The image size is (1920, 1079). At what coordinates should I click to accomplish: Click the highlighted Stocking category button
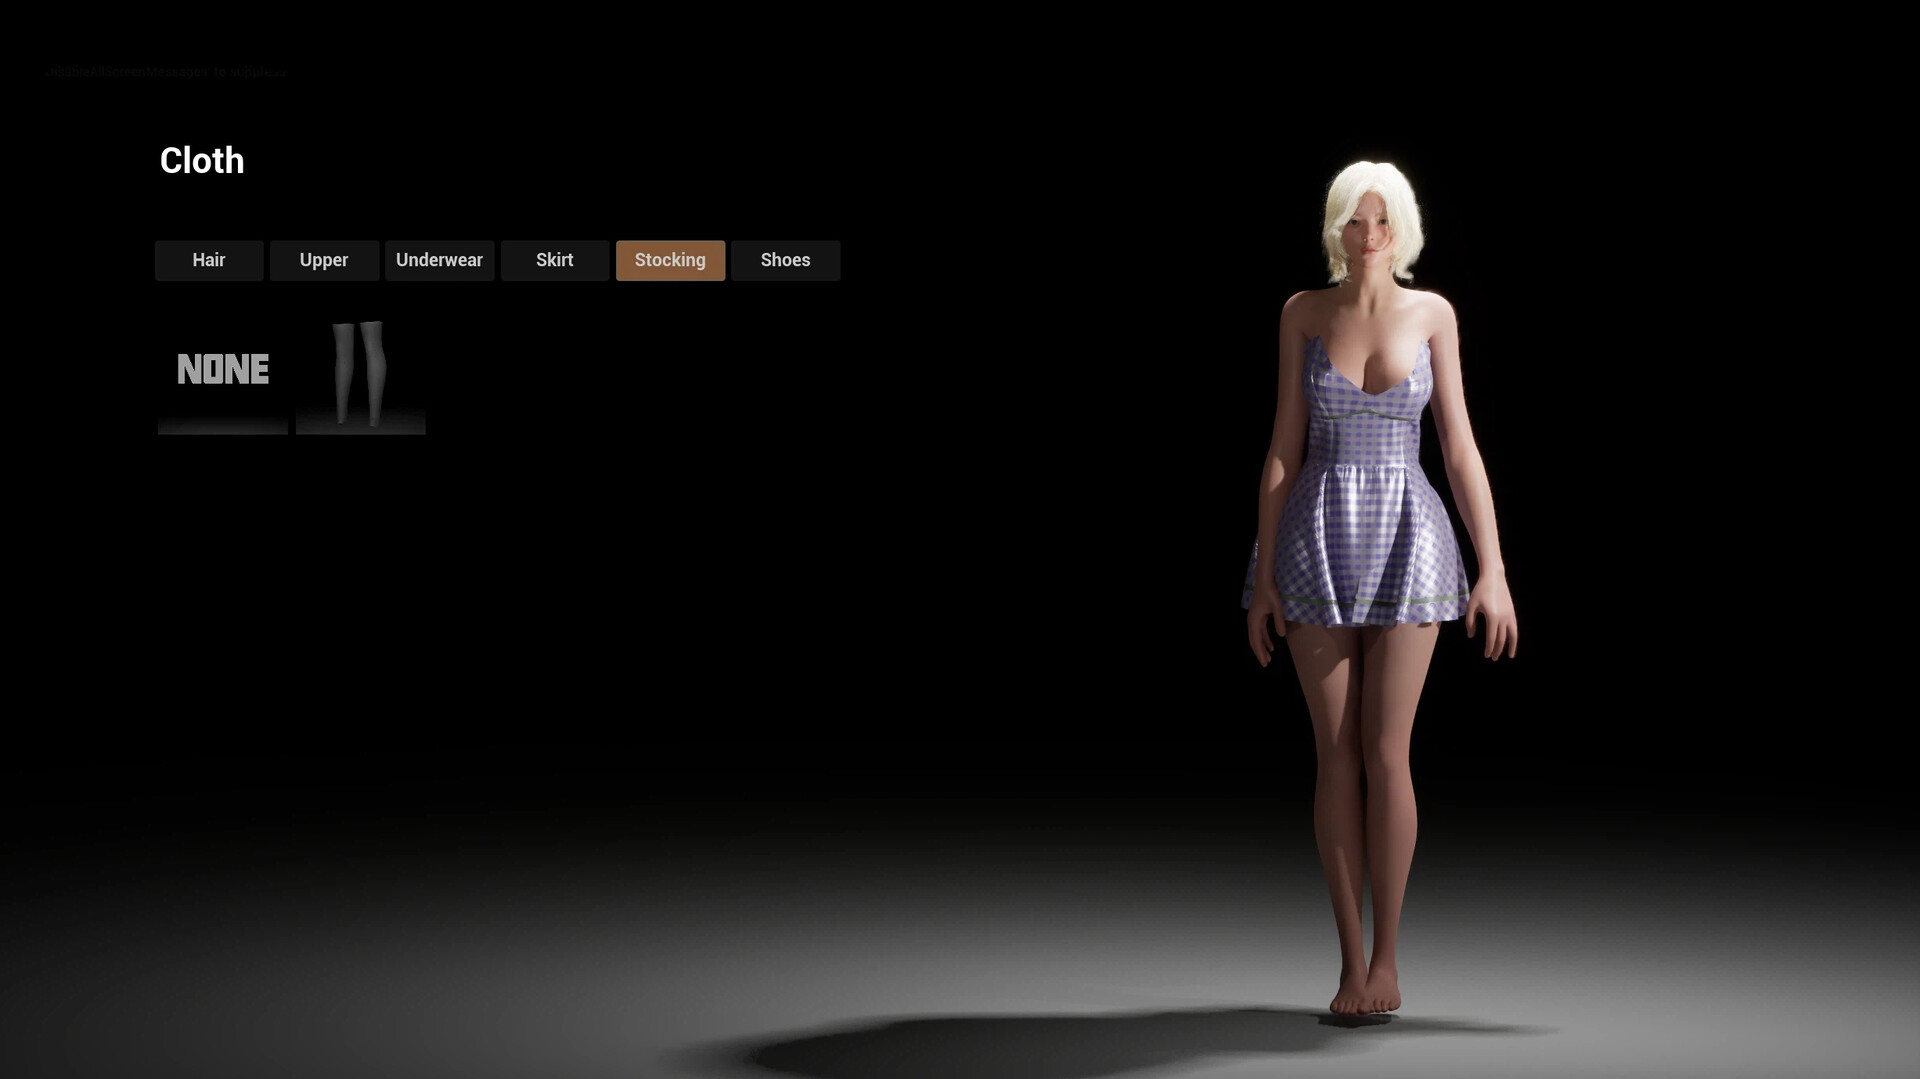(x=670, y=260)
